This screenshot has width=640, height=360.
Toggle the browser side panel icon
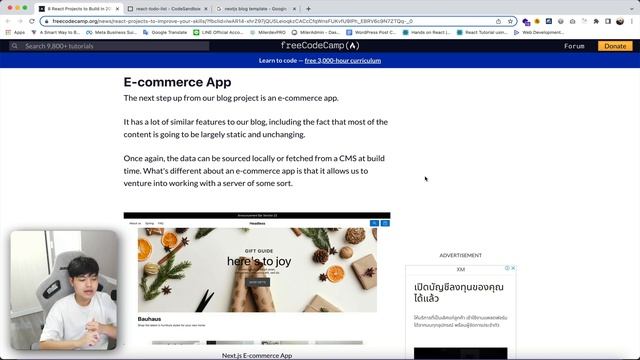tap(608, 21)
